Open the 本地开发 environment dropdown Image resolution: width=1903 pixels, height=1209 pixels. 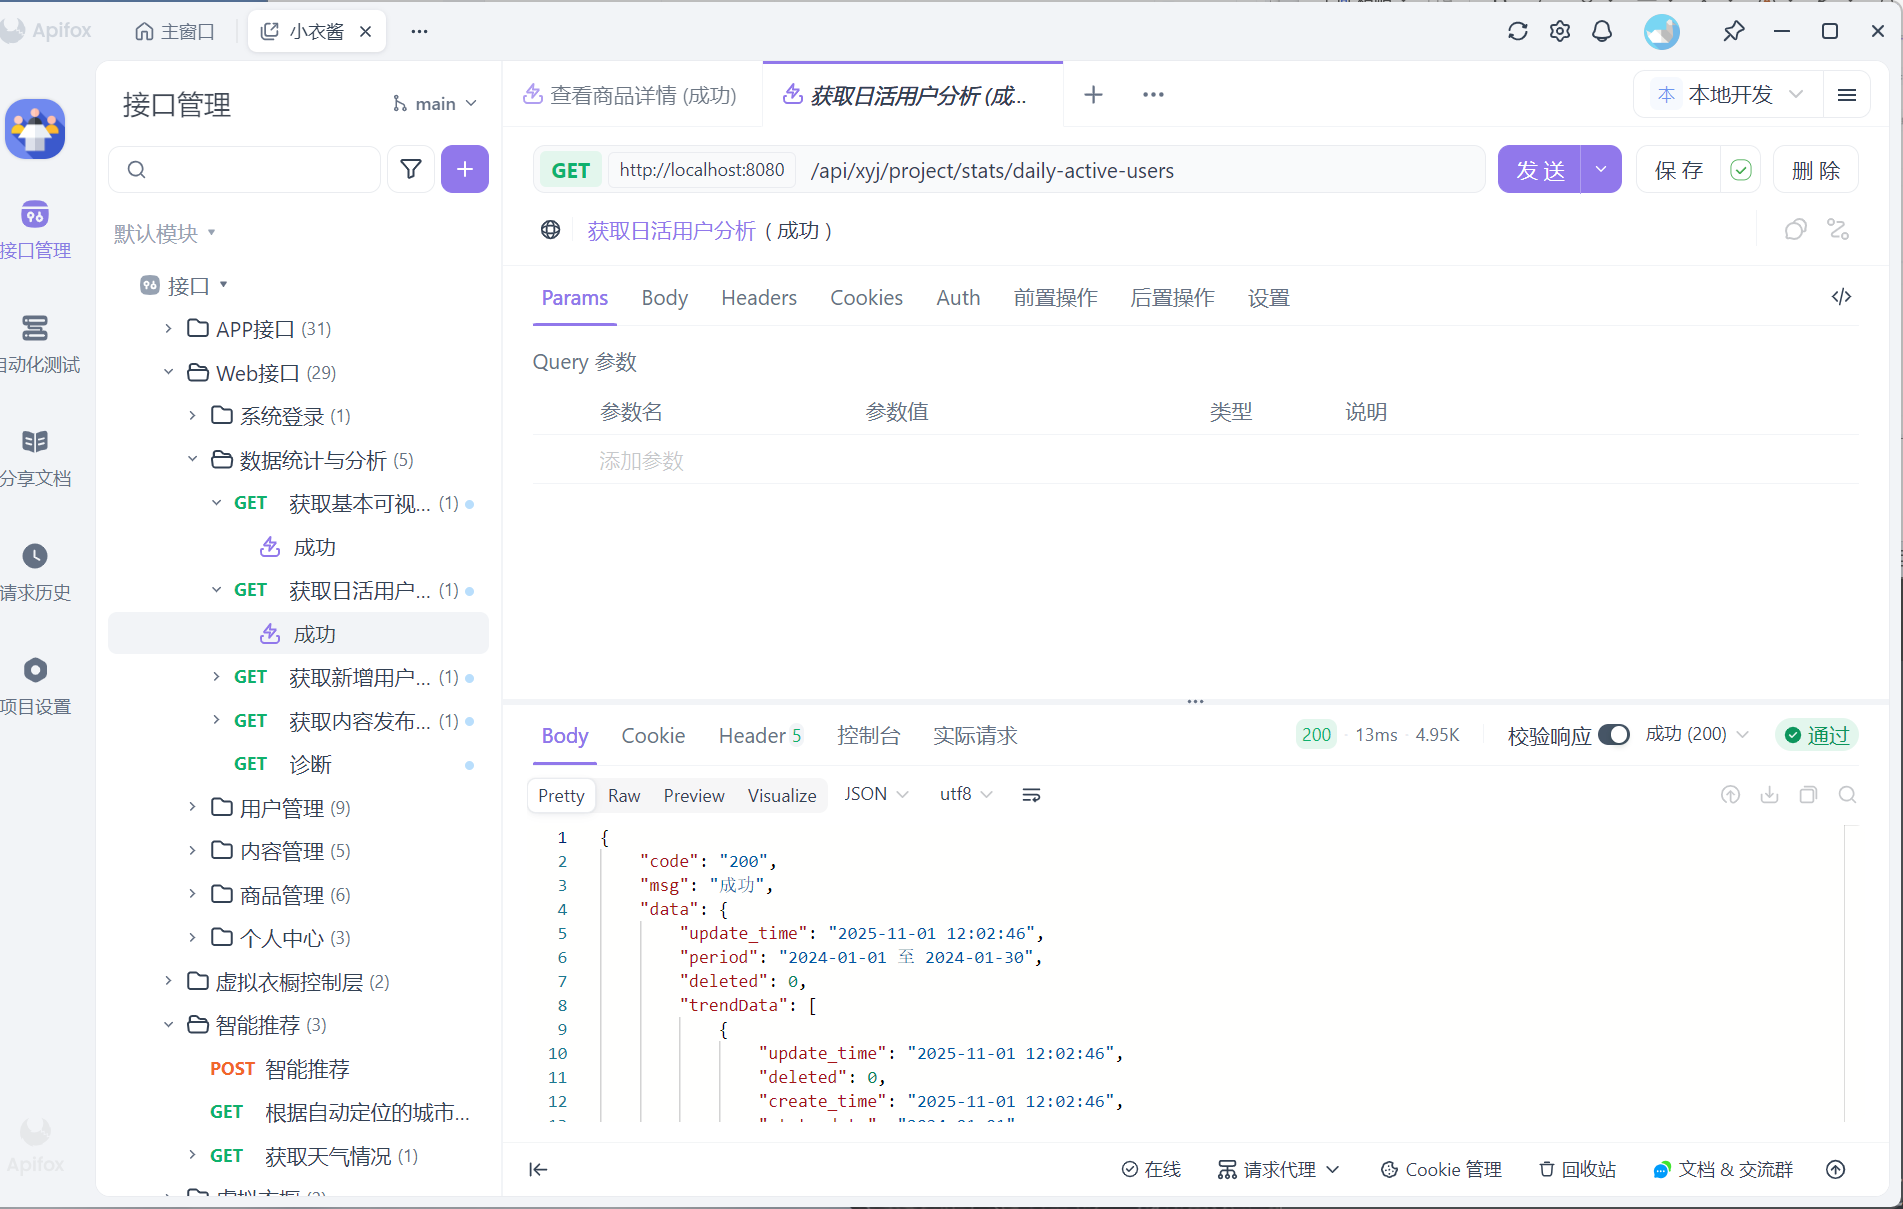click(x=1729, y=95)
